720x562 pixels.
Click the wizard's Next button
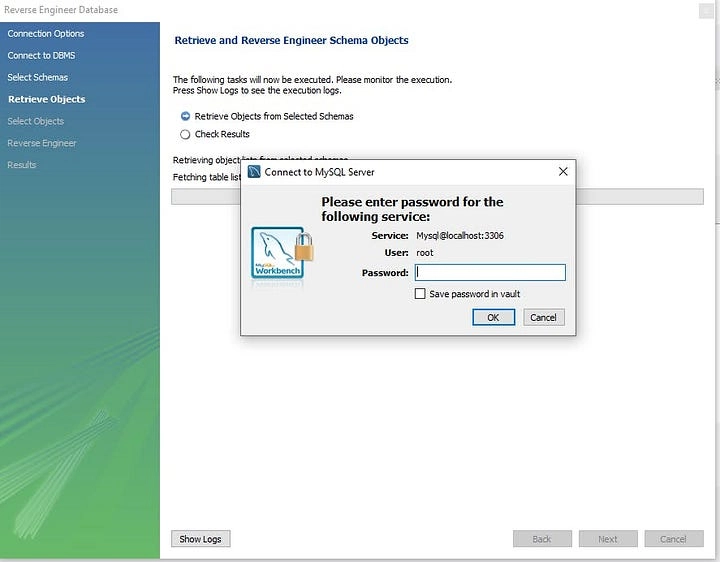coord(607,539)
